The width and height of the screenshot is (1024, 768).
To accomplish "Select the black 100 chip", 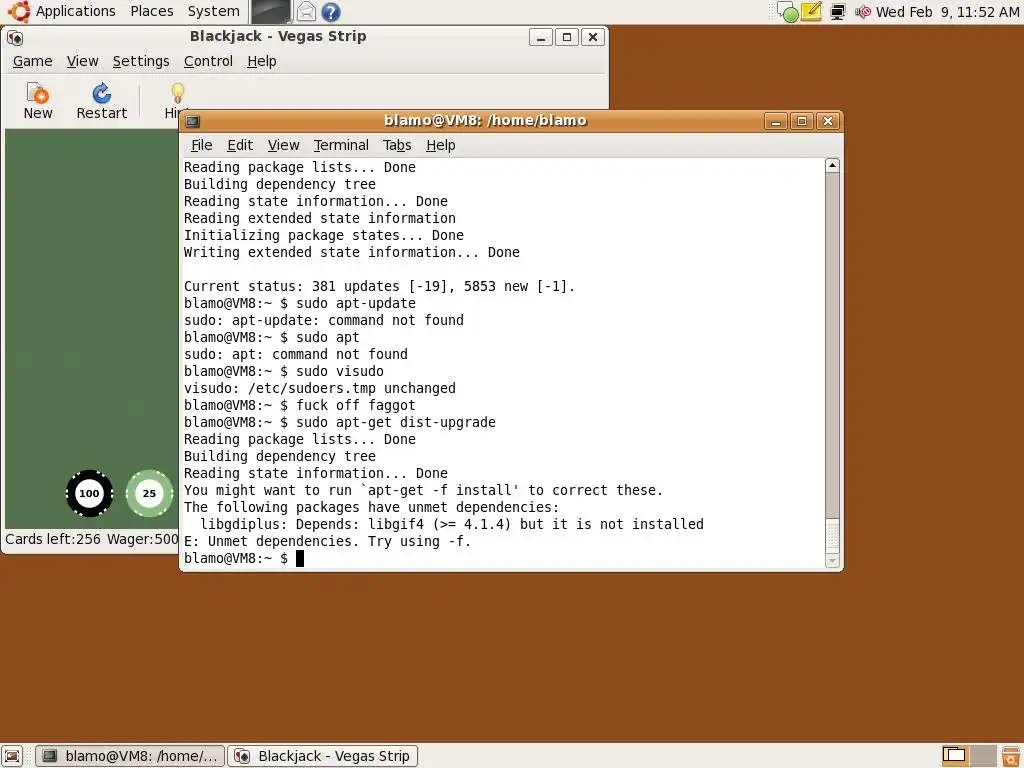I will (89, 493).
